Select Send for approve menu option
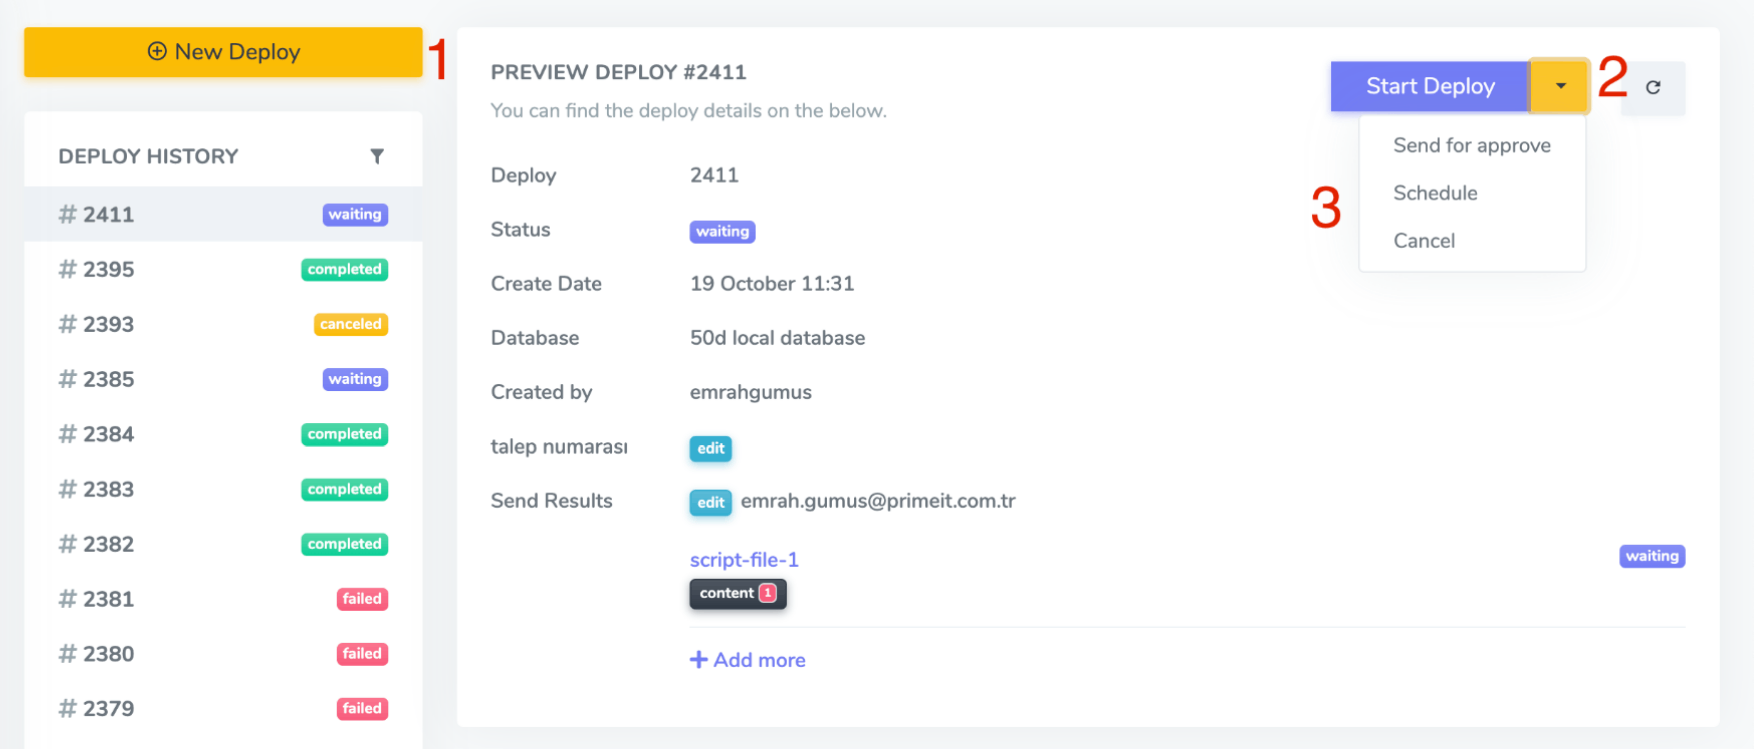1754x752 pixels. (1471, 146)
